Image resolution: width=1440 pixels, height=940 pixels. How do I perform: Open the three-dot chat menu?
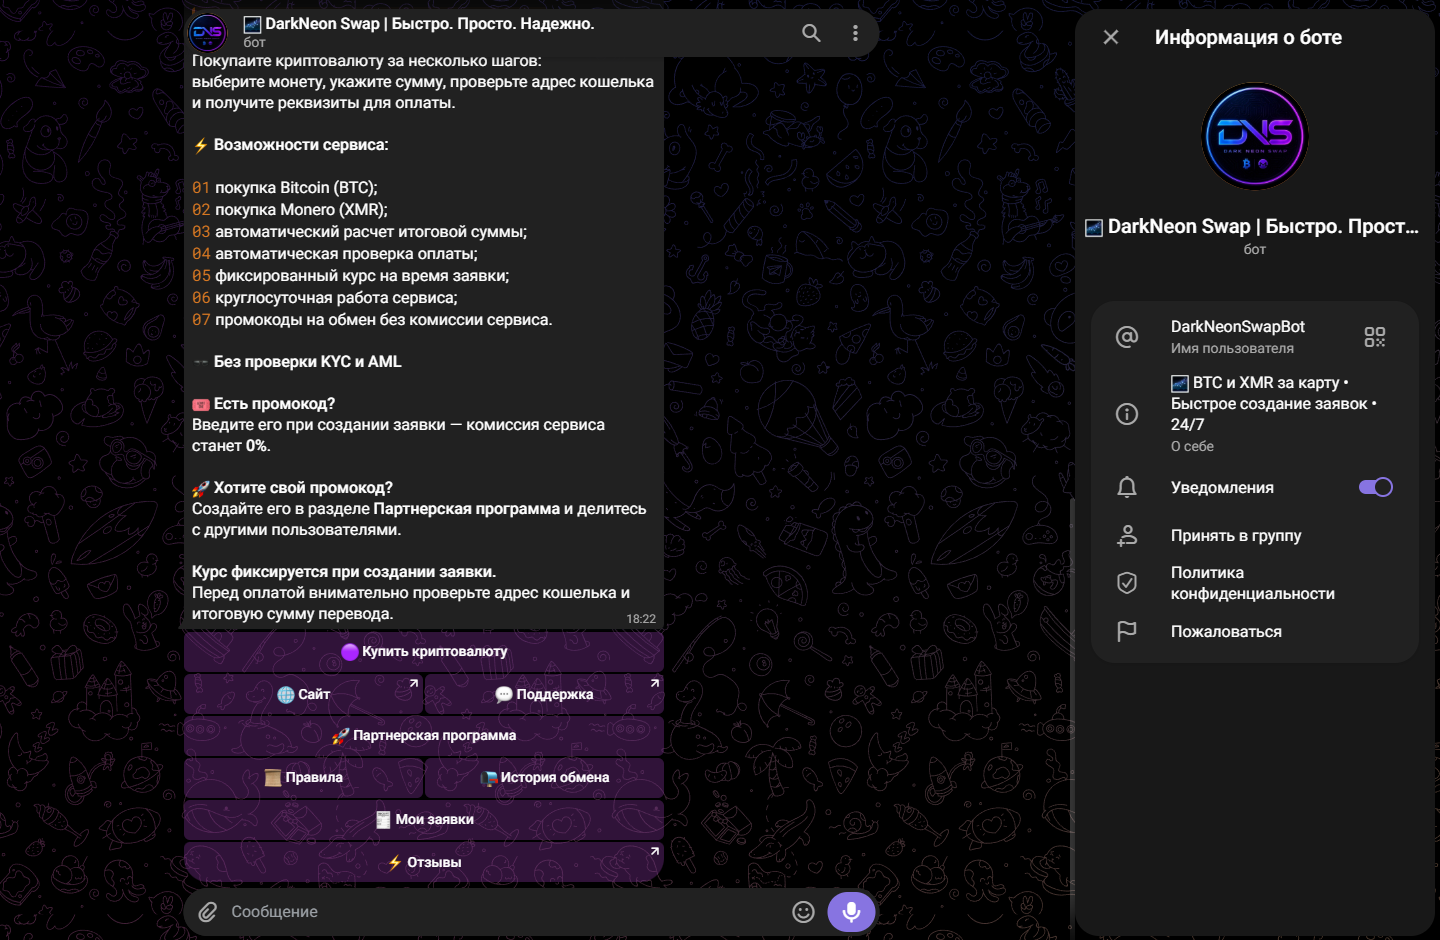(x=855, y=33)
